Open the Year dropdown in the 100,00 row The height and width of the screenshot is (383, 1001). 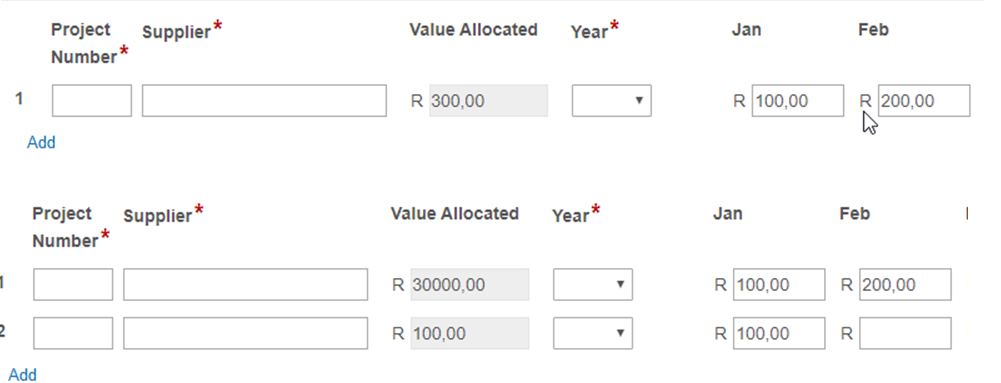pyautogui.click(x=592, y=333)
